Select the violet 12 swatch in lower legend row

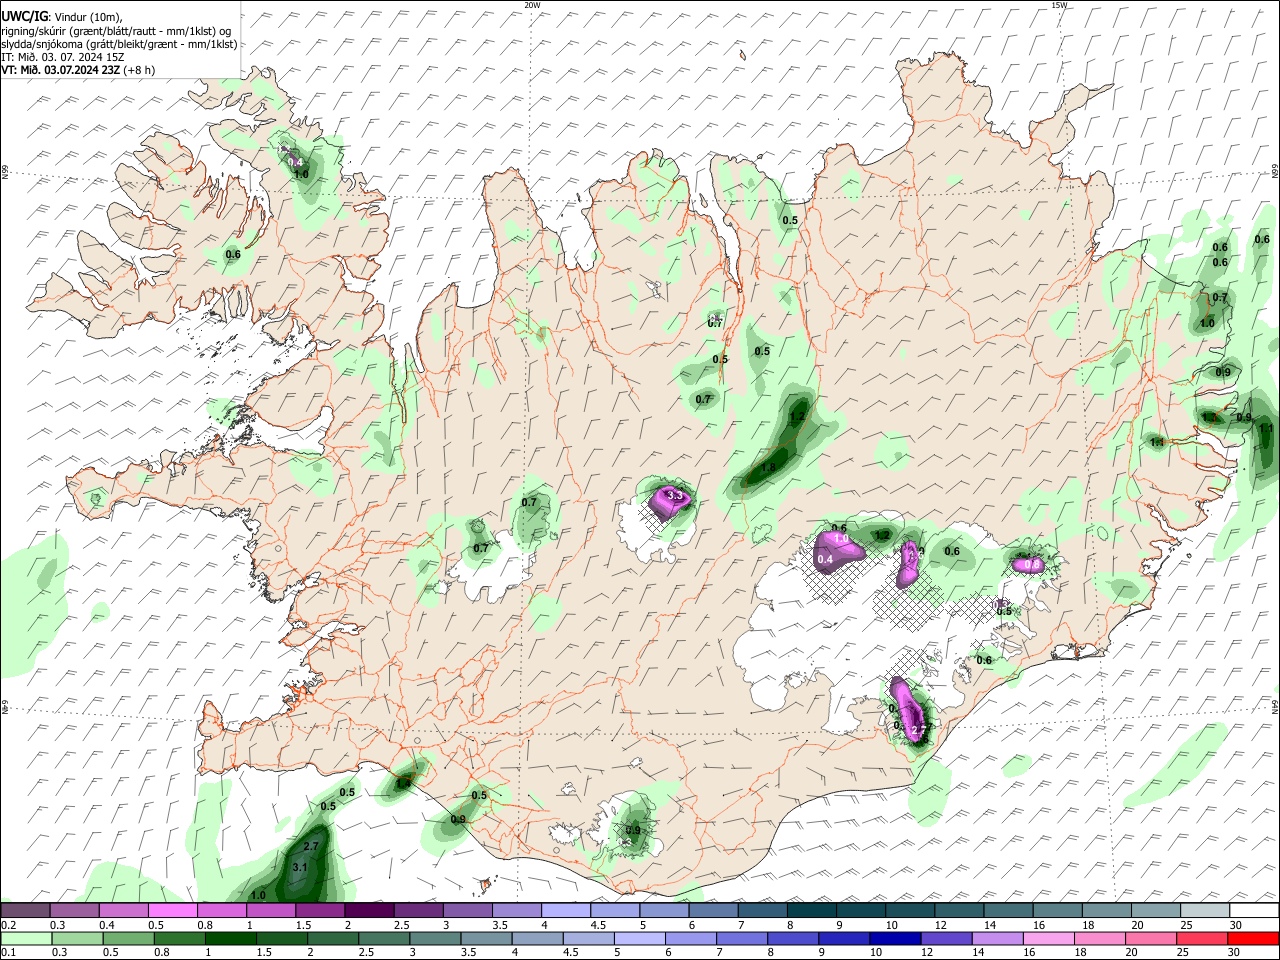[946, 938]
